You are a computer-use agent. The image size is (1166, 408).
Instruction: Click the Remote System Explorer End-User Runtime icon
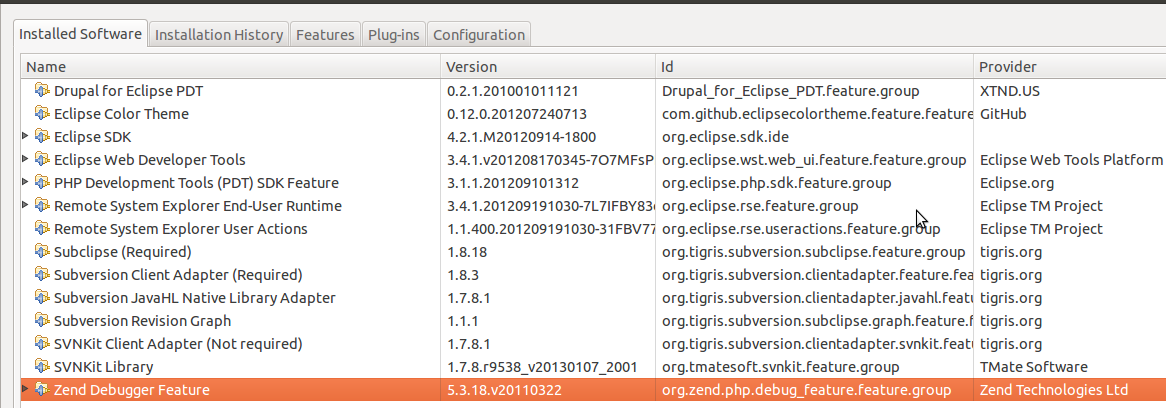coord(42,206)
